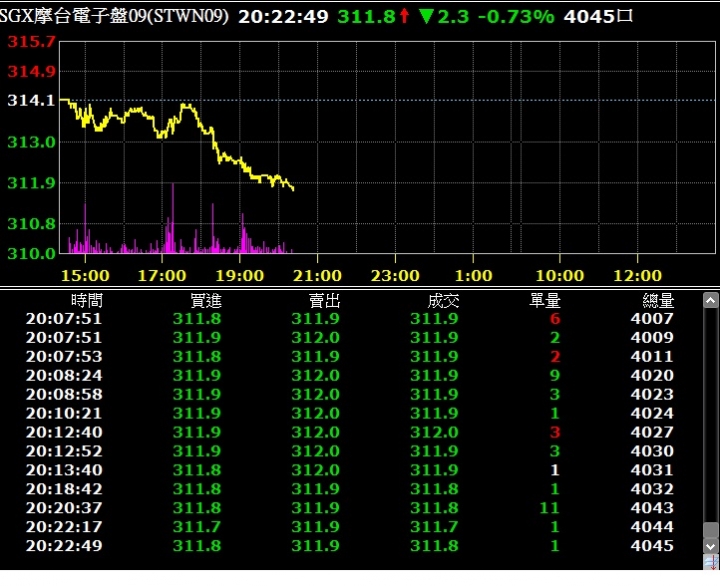Click the 總量 column header
The image size is (720, 586).
click(x=658, y=301)
